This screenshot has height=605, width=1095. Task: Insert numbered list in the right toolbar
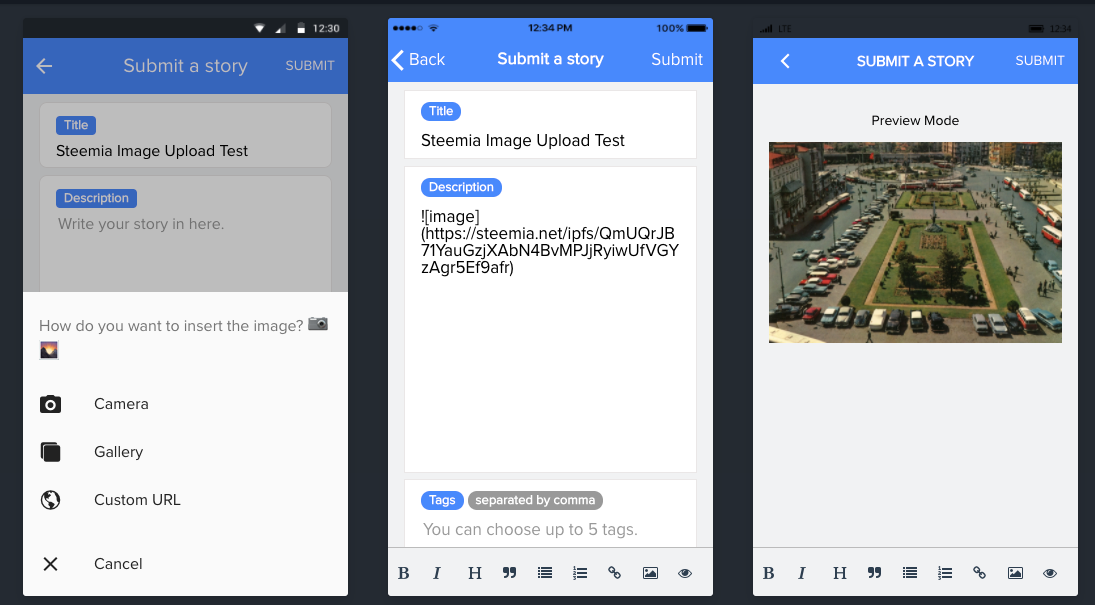click(x=945, y=573)
